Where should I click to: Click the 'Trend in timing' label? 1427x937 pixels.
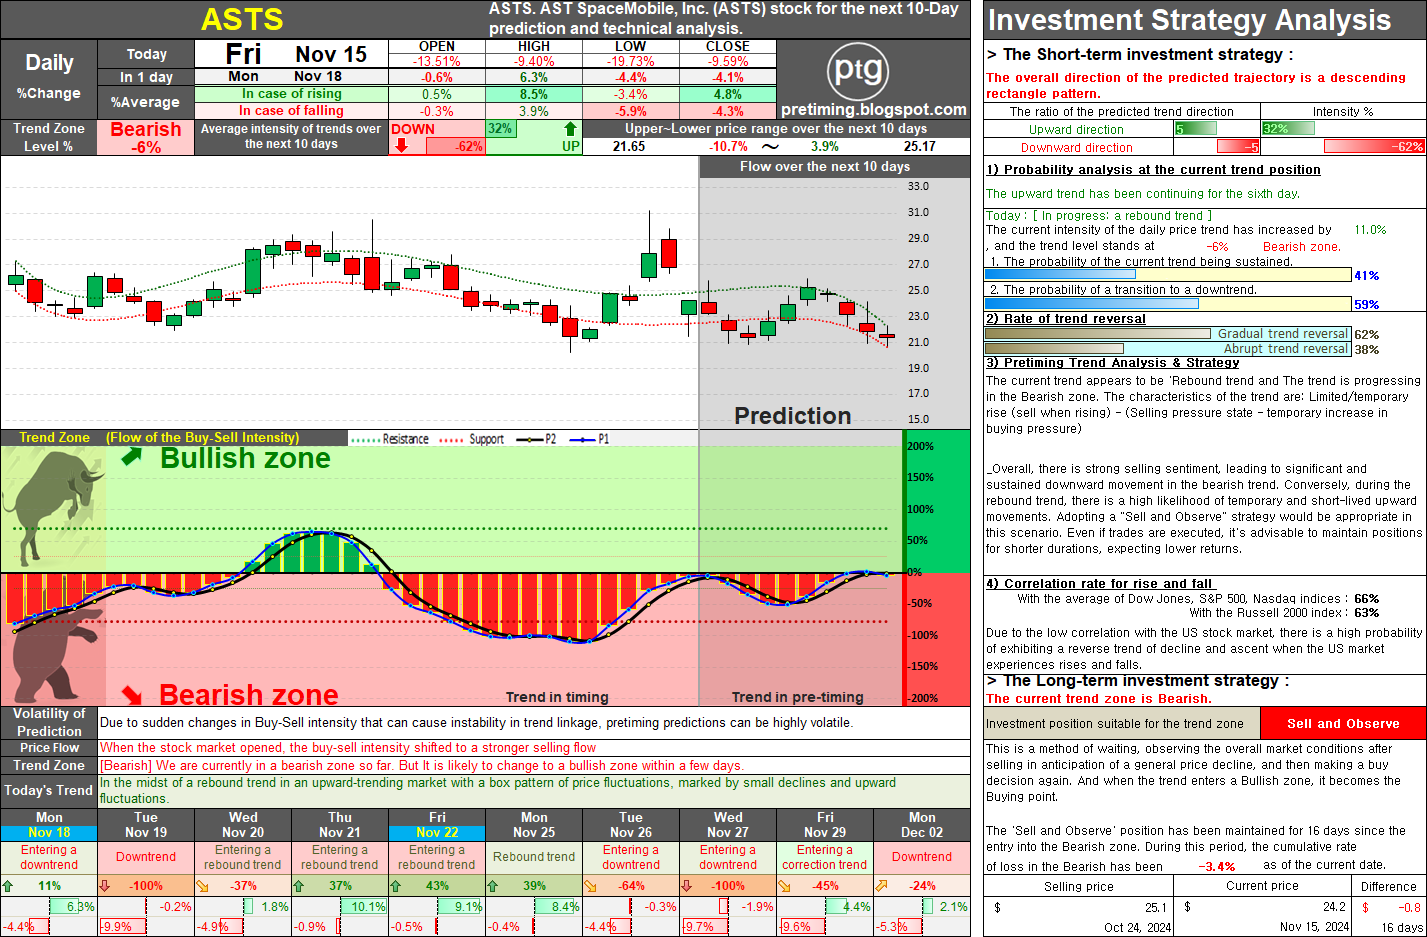(x=557, y=697)
